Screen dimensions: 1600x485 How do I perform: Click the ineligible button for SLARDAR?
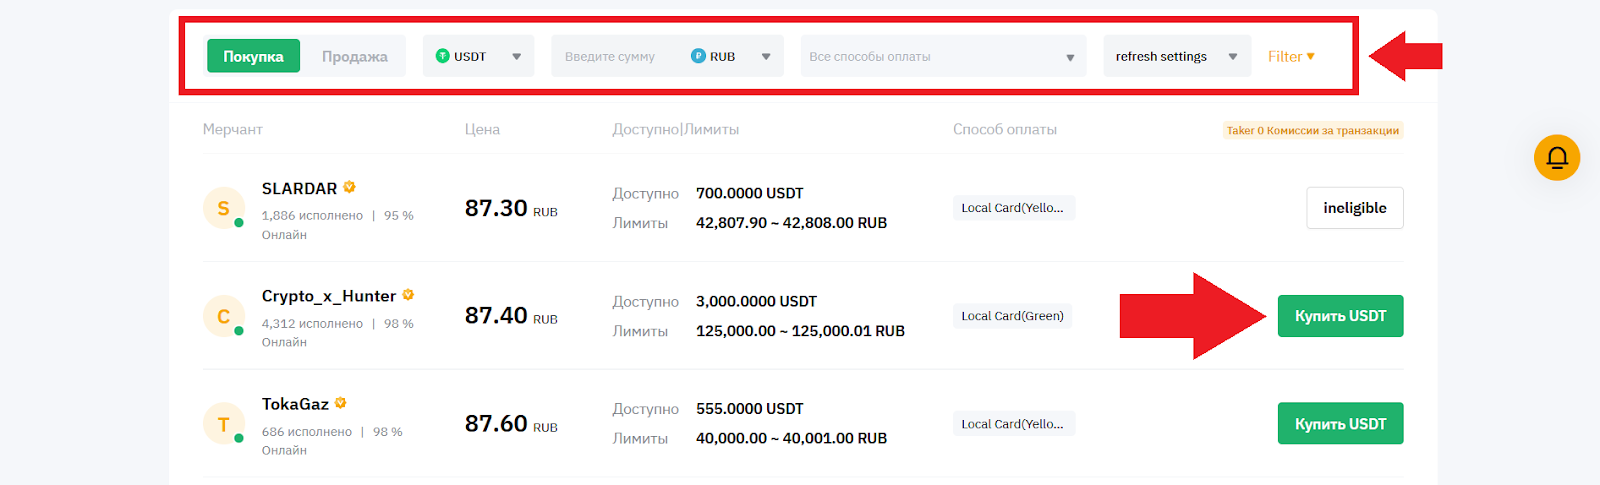(1355, 208)
